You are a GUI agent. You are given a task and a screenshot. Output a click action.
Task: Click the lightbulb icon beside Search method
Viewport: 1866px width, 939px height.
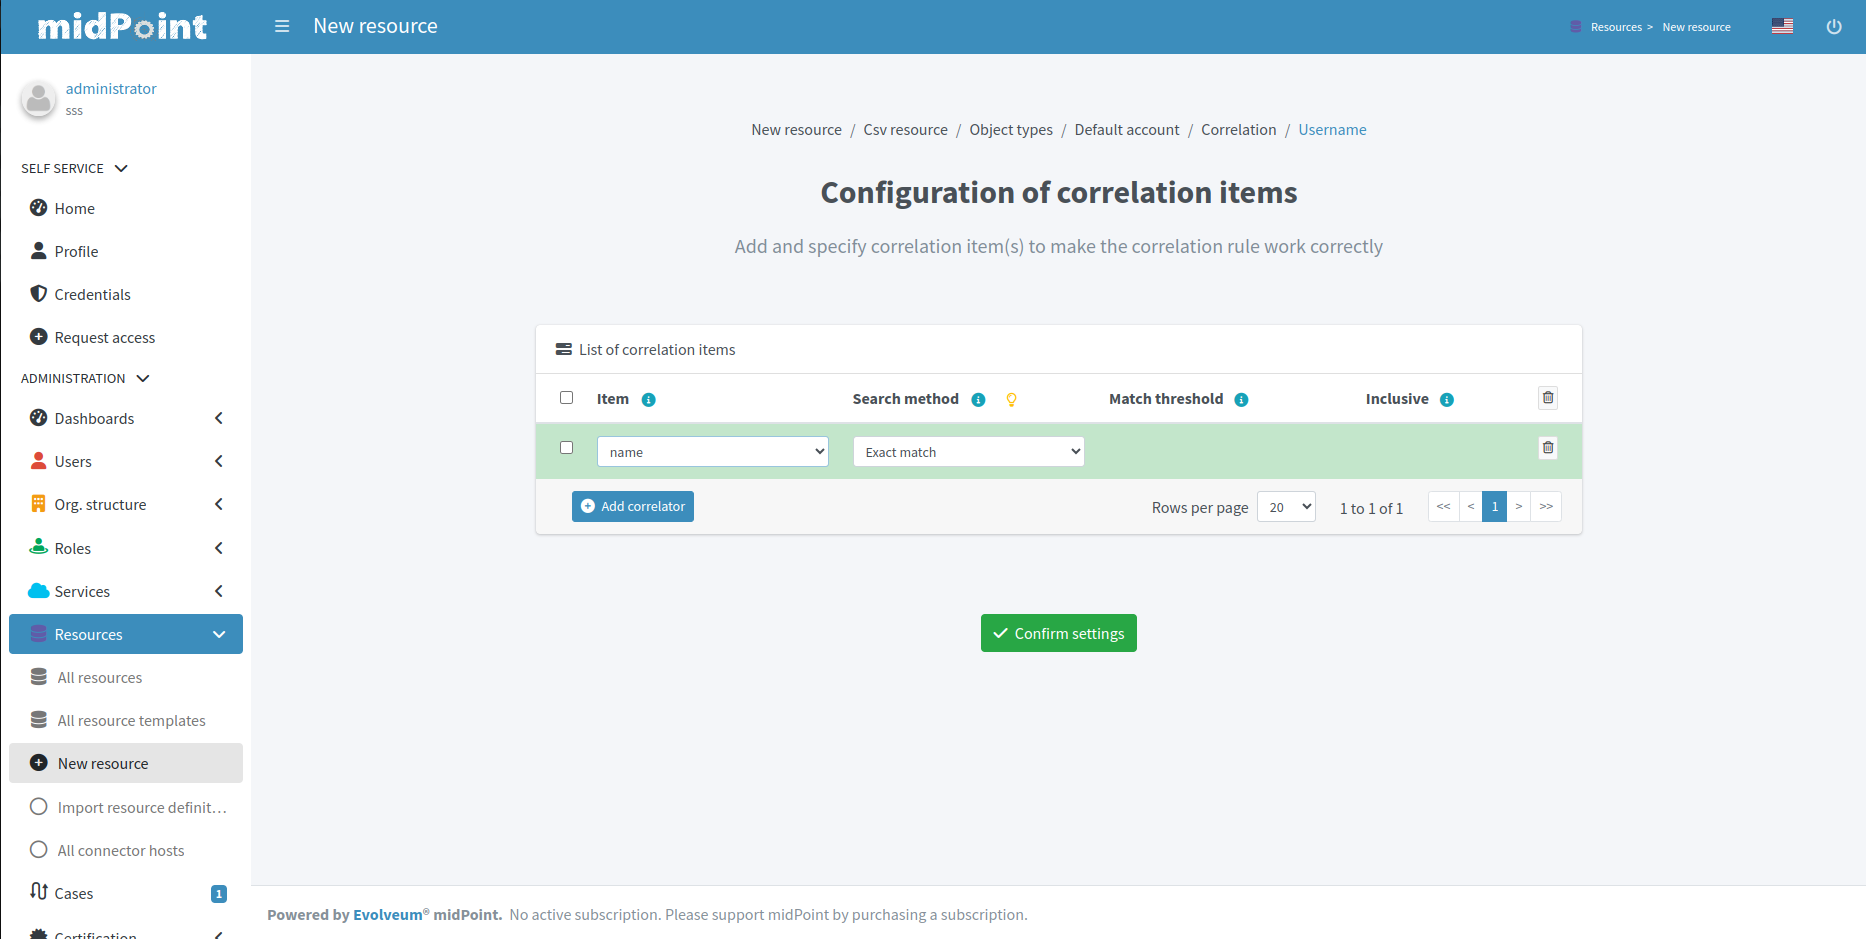[x=1011, y=399]
